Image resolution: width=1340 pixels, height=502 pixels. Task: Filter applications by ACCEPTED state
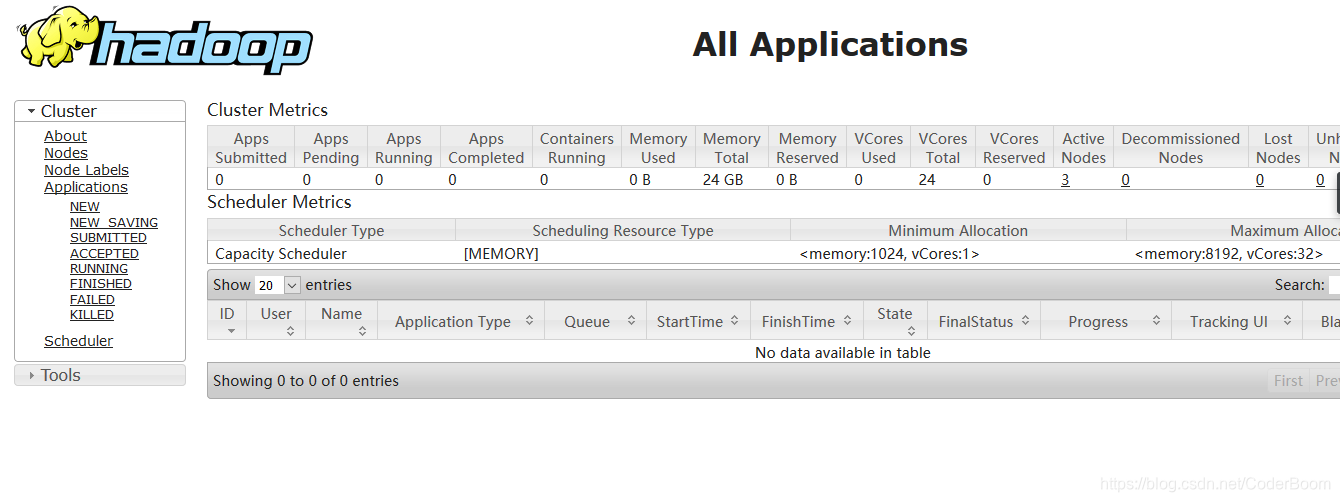(104, 254)
